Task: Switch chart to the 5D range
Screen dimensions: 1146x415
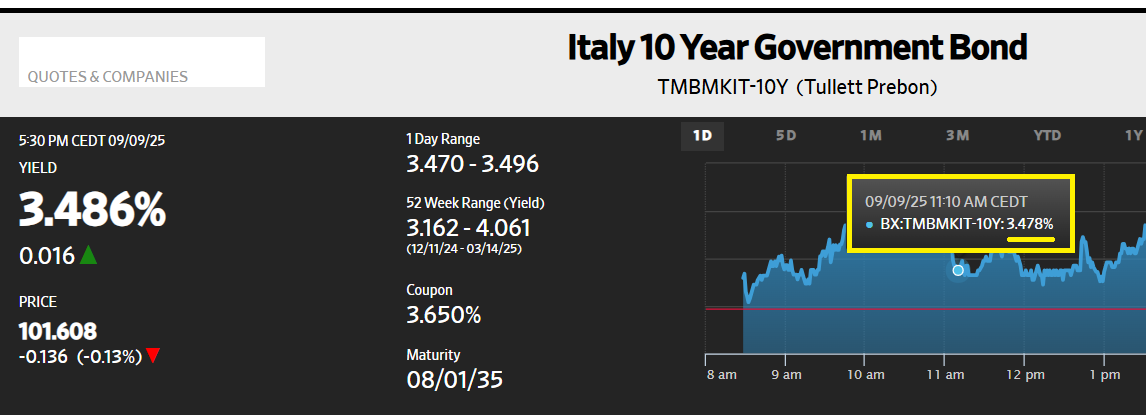Action: [x=786, y=136]
